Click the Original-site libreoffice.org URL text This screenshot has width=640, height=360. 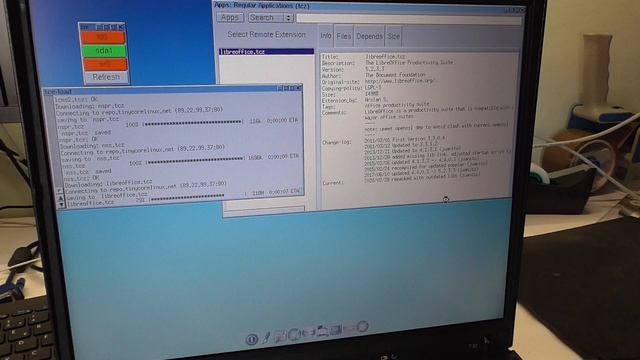399,81
